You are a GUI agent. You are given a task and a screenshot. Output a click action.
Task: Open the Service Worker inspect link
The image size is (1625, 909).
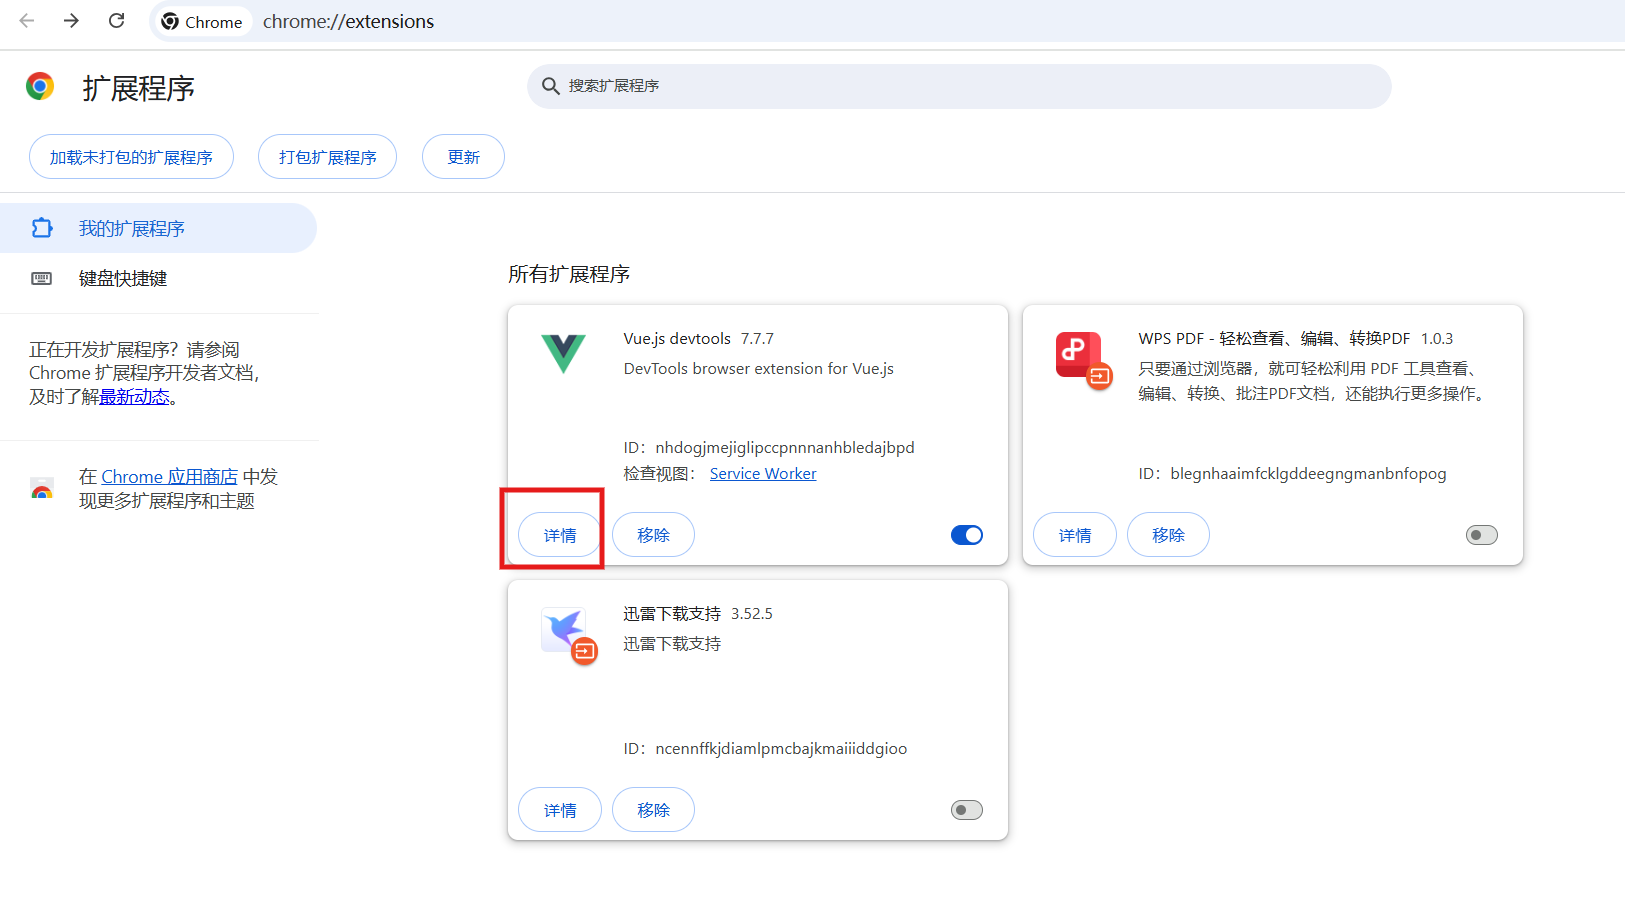click(x=763, y=474)
